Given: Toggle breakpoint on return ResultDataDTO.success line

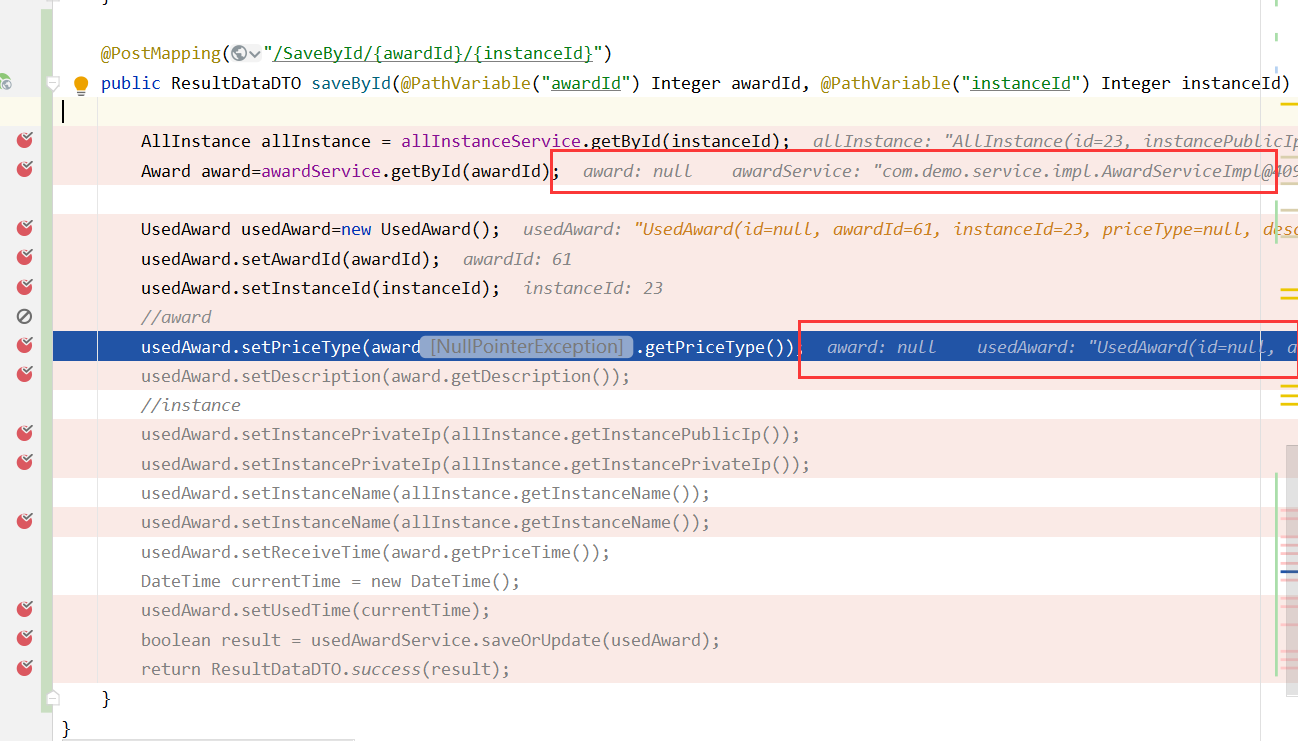Looking at the screenshot, I should click(25, 667).
